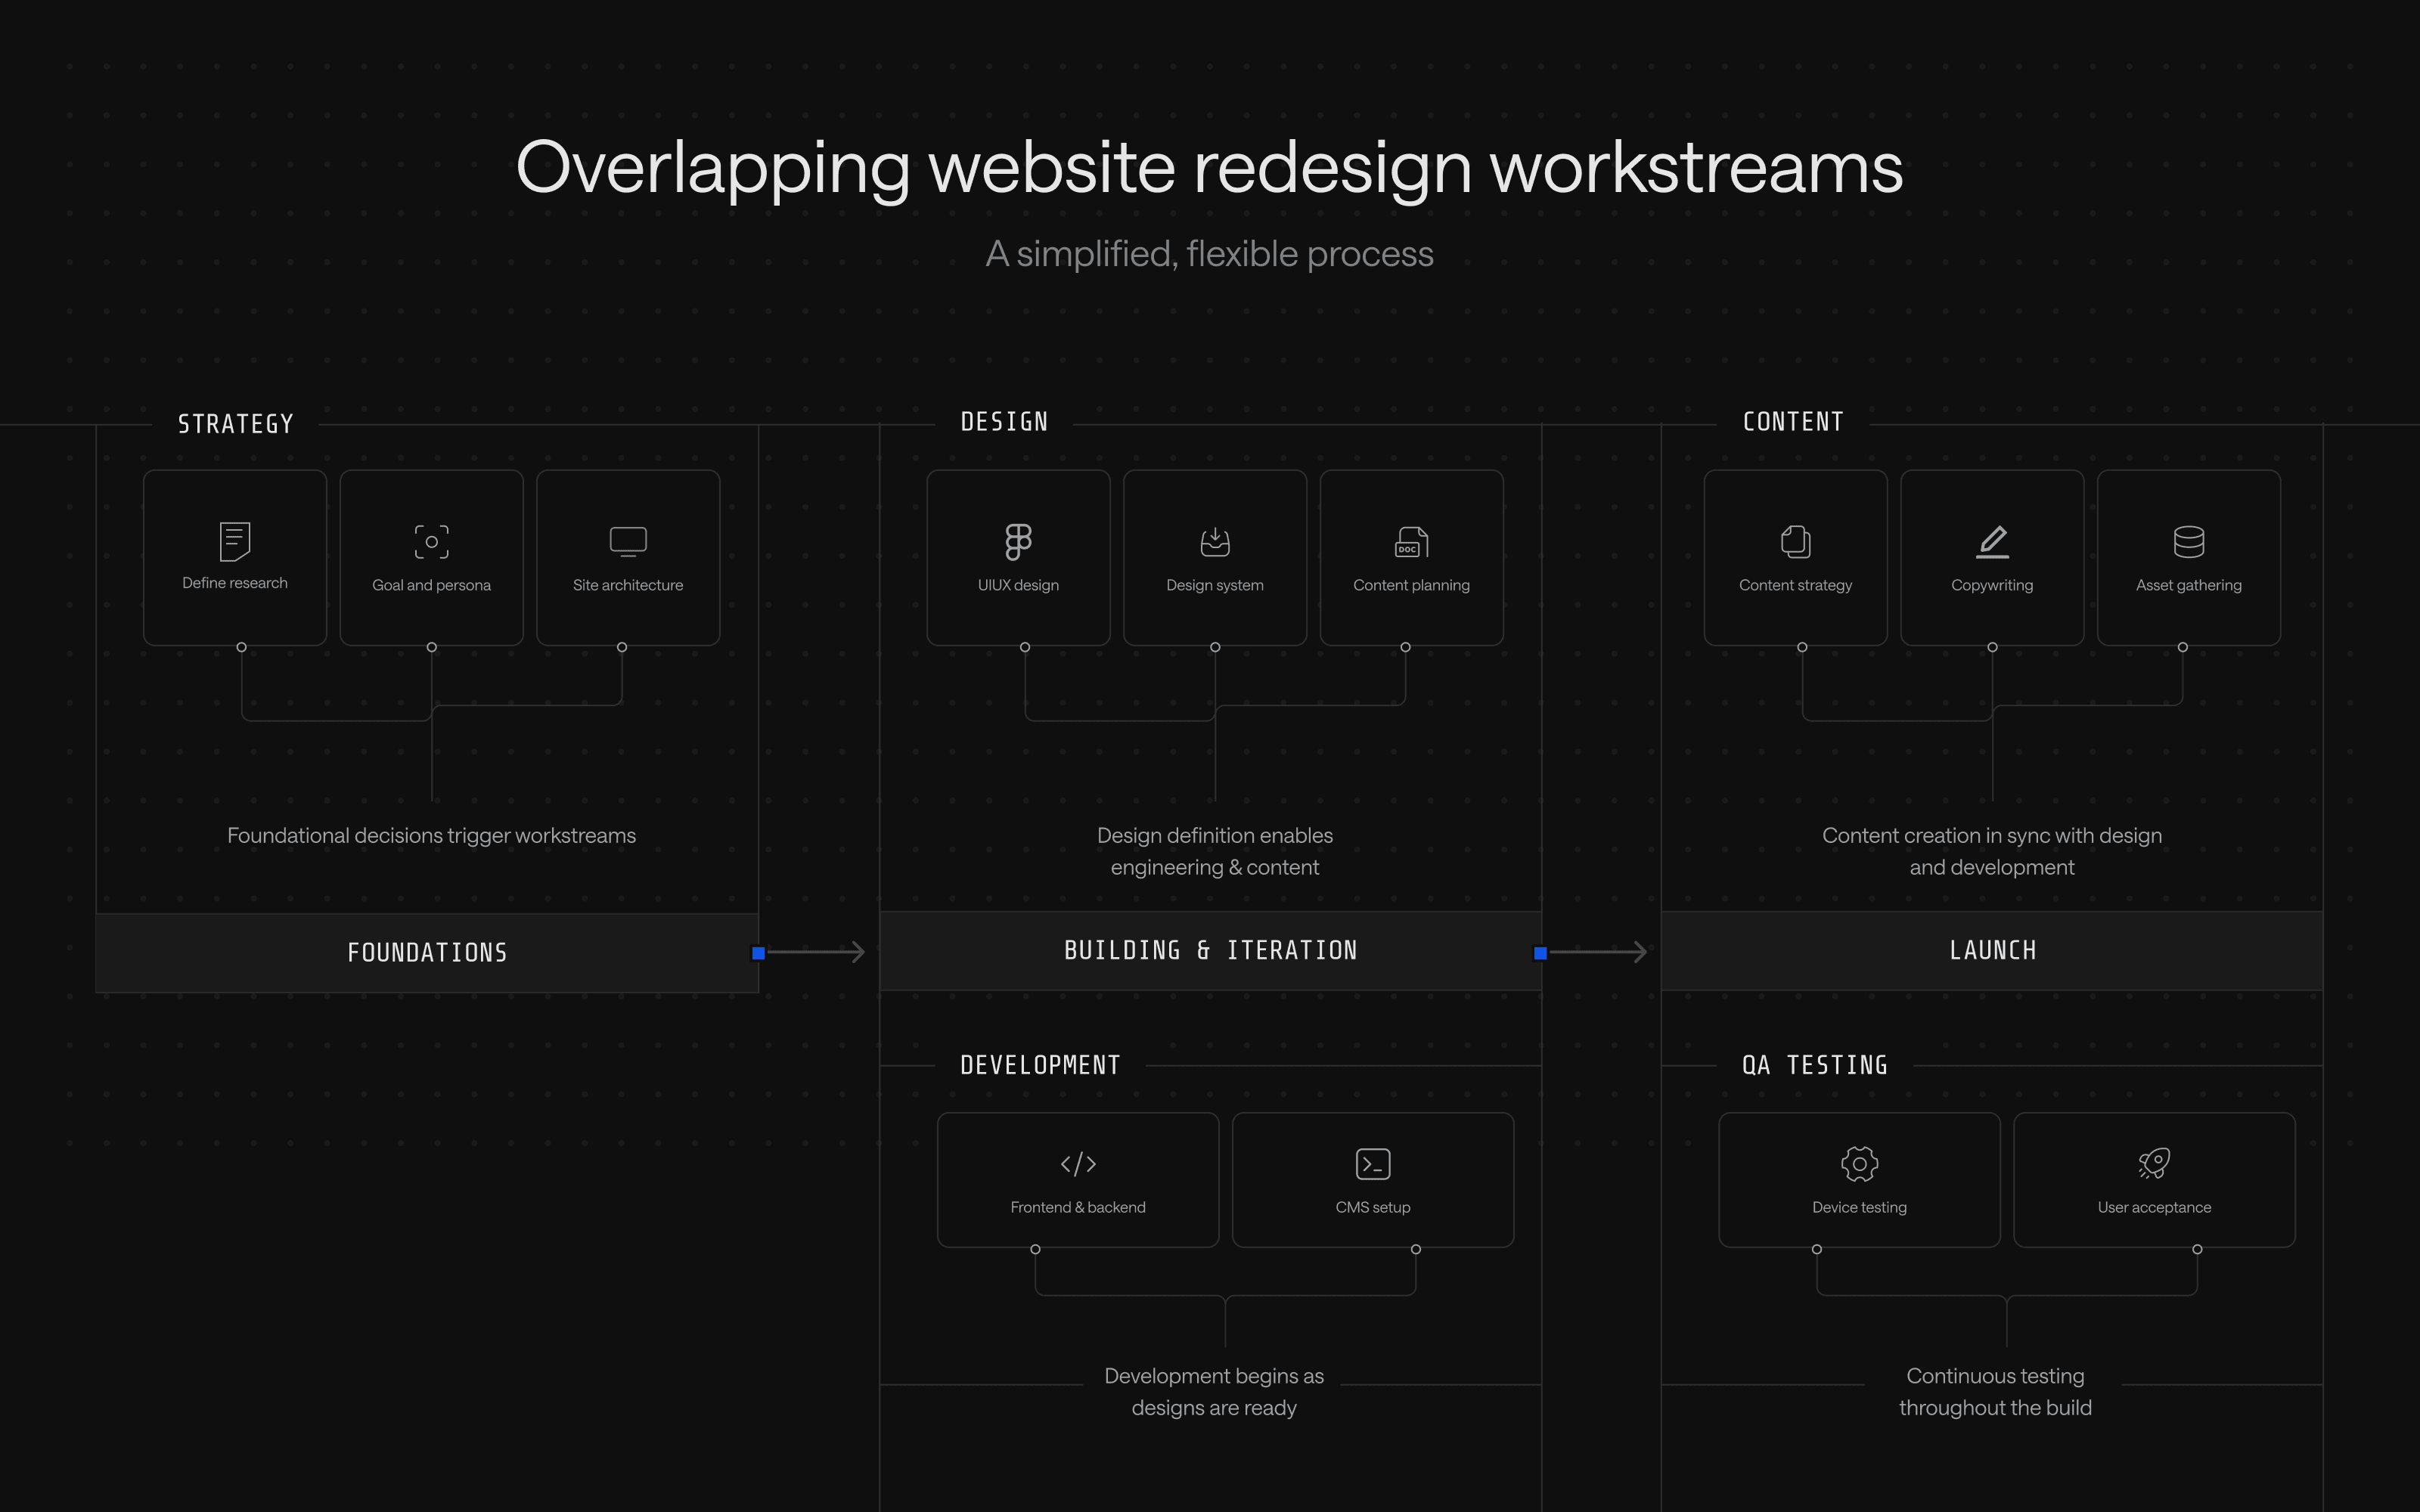Click the blue square after BUILDING & ITERATION
The width and height of the screenshot is (2420, 1512).
tap(1540, 953)
